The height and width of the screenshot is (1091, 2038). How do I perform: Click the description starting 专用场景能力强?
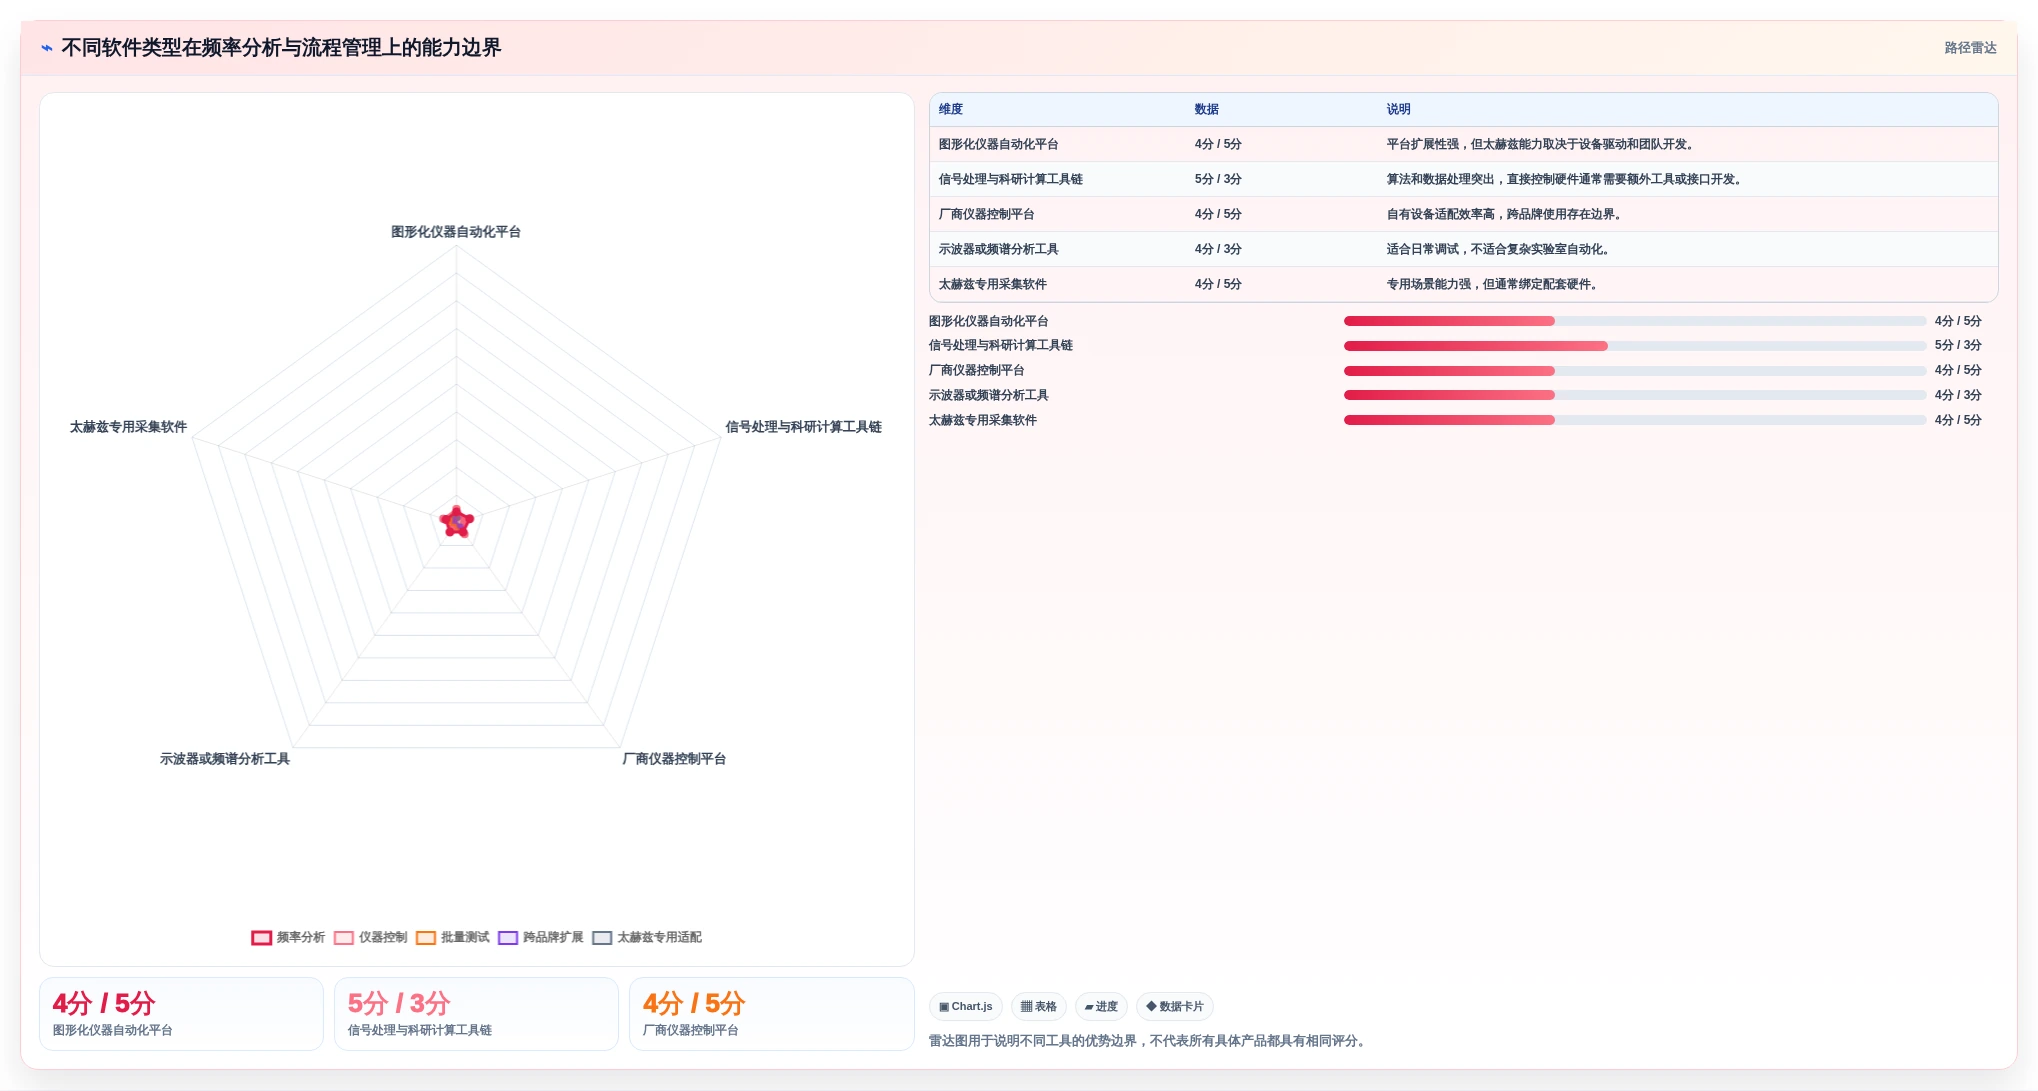tap(1494, 284)
